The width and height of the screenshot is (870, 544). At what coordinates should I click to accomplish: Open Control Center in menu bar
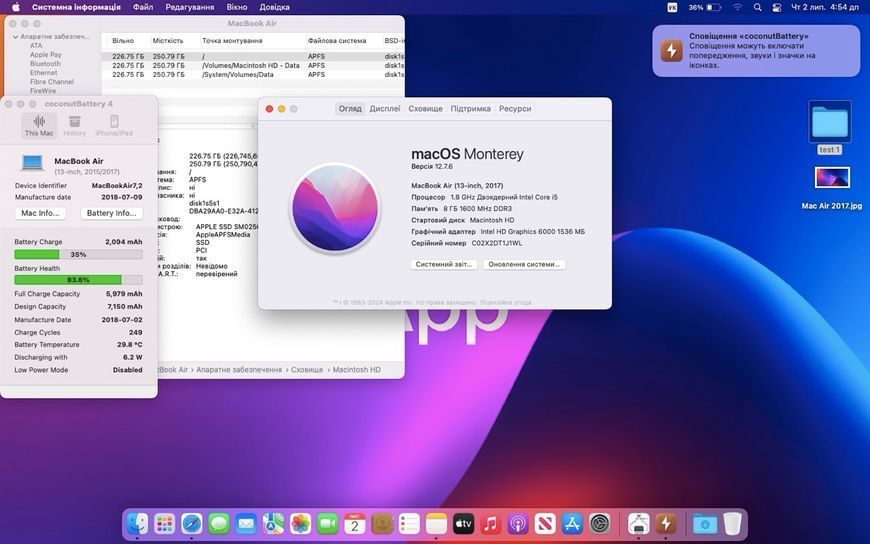coord(777,7)
